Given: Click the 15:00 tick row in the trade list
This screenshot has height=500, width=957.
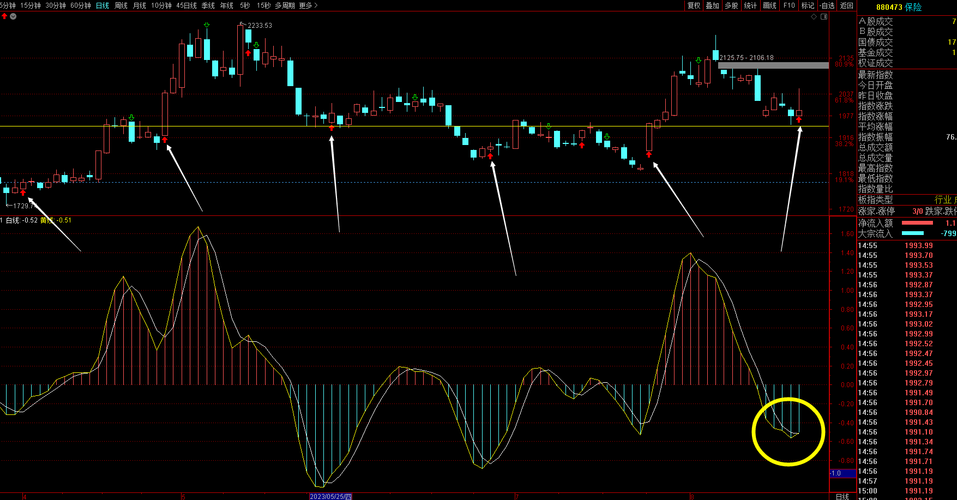Looking at the screenshot, I should 907,491.
